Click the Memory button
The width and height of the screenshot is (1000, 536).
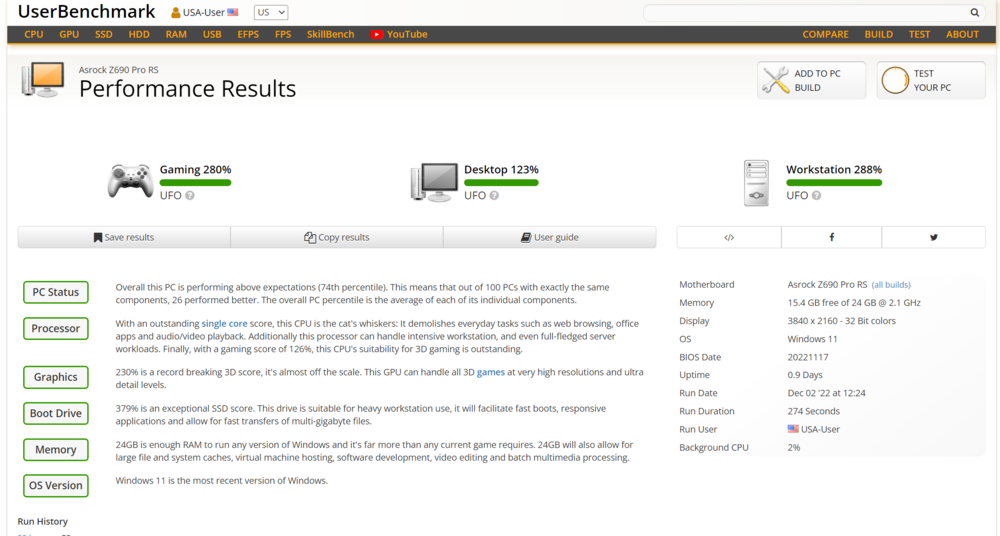(55, 450)
